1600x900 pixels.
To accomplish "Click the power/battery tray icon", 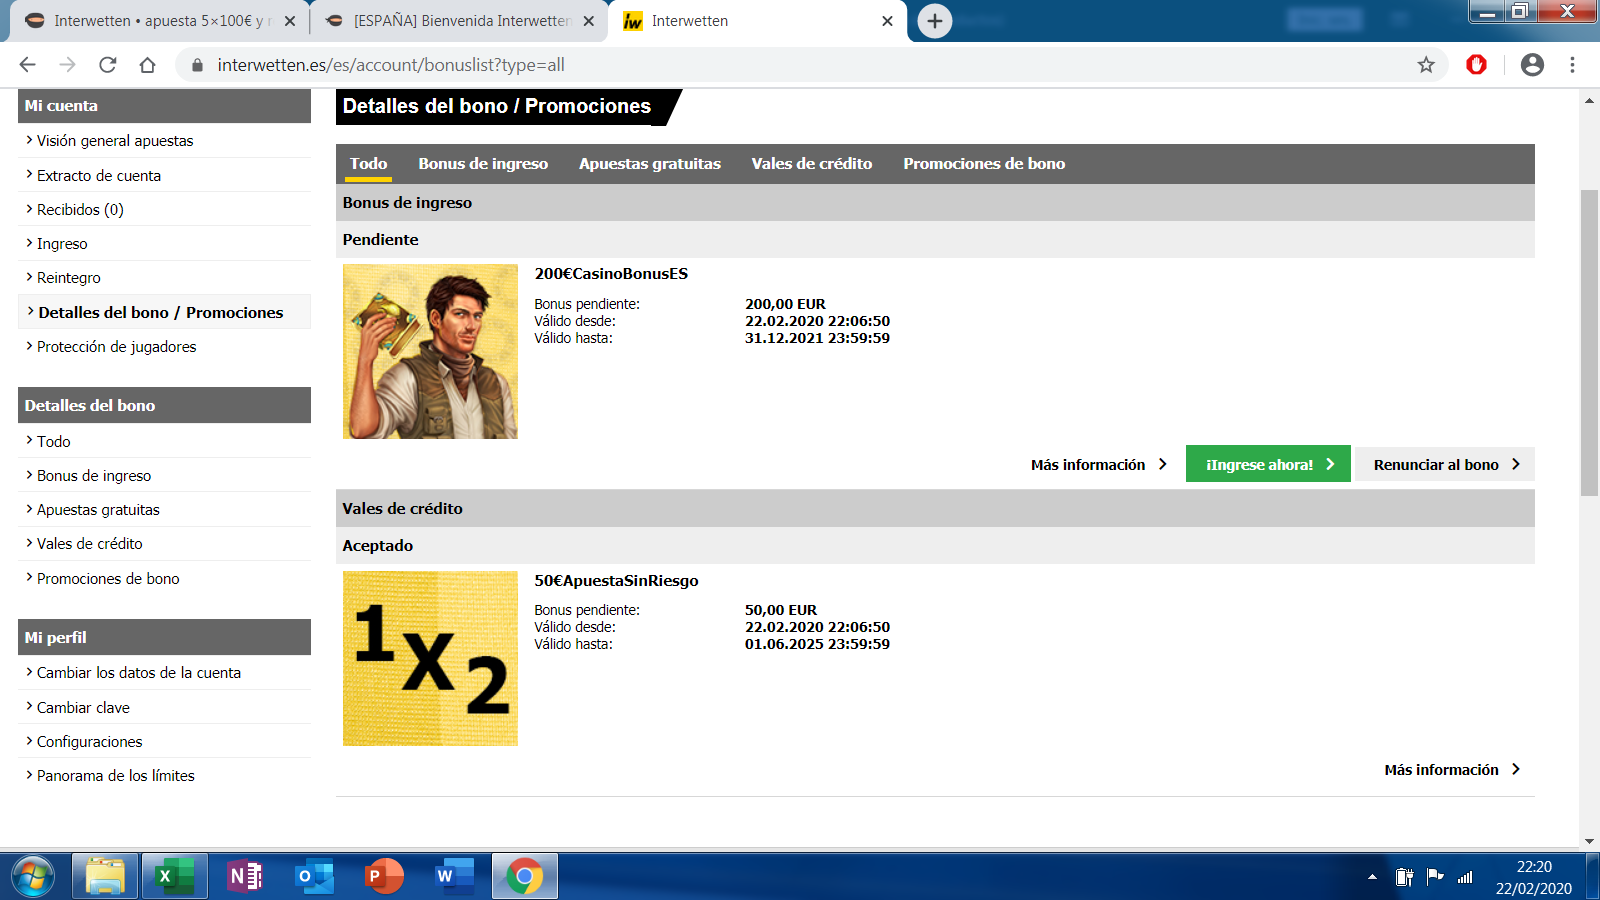I will click(1404, 877).
